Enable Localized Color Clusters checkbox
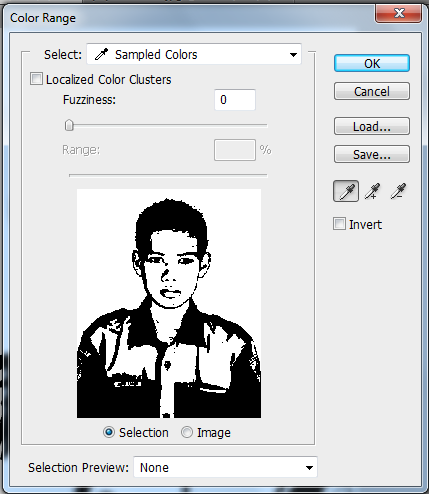Screen dimensions: 429x494 (x=36, y=79)
